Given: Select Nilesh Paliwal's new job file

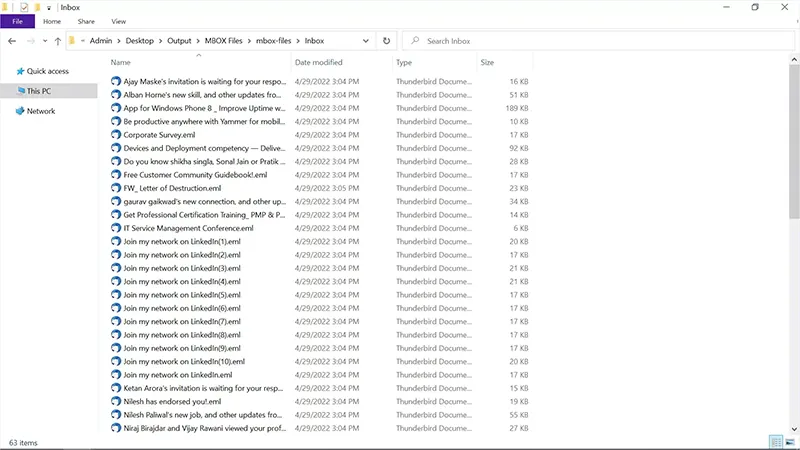Looking at the screenshot, I should click(203, 415).
